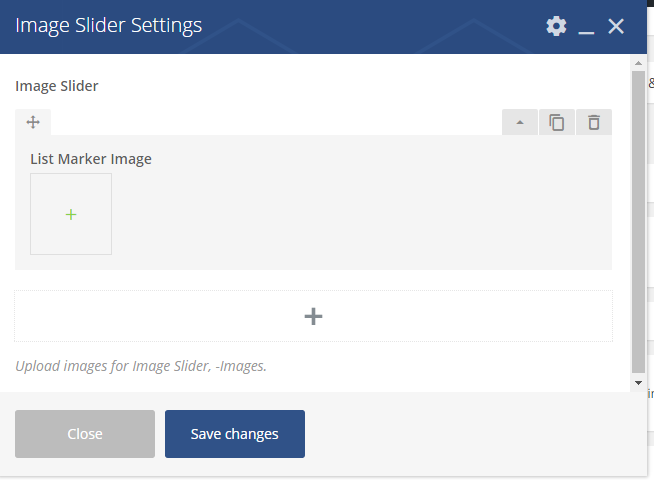Viewport: 654px width, 480px height.
Task: Open the gear settings in the header
Action: 556,26
